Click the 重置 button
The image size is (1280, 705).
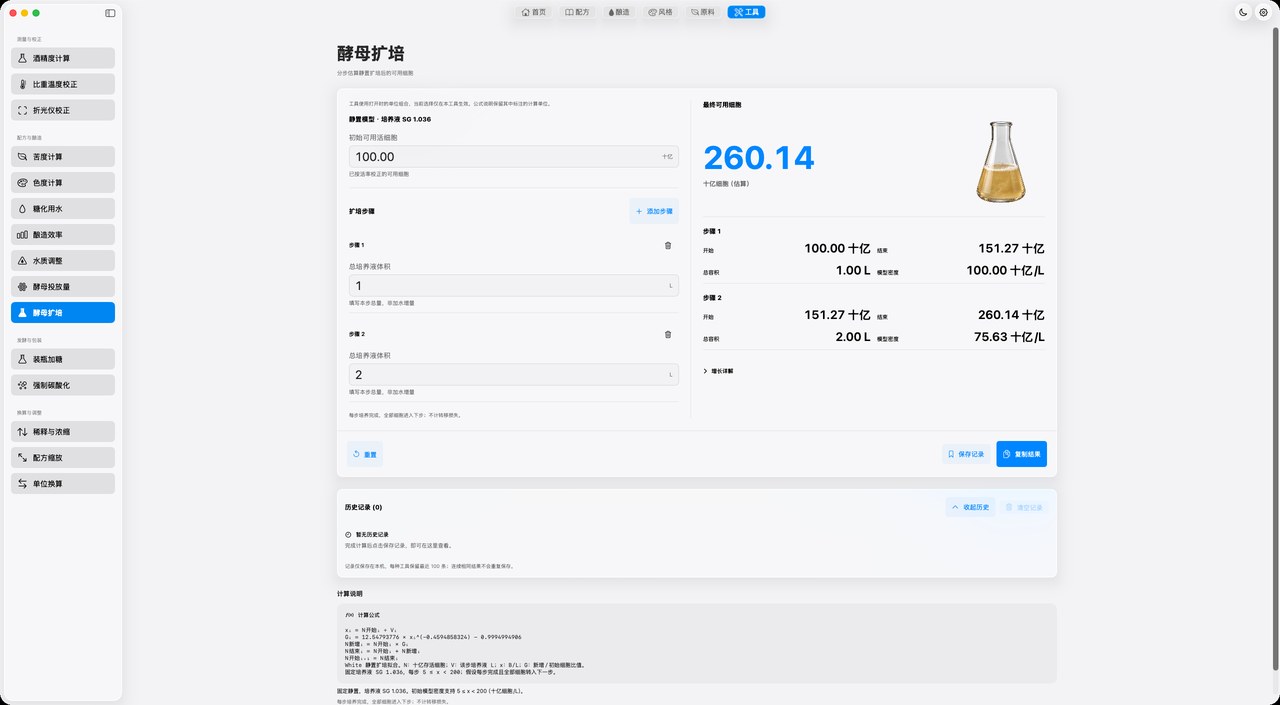[x=365, y=454]
